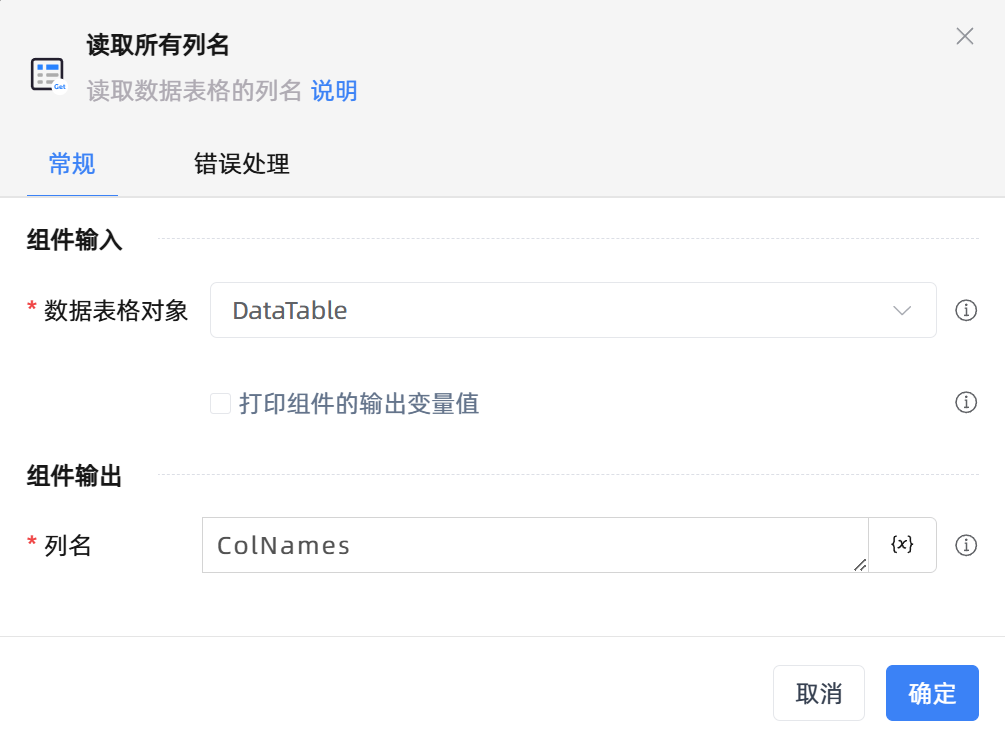Close the dialog with X icon

coord(965,36)
